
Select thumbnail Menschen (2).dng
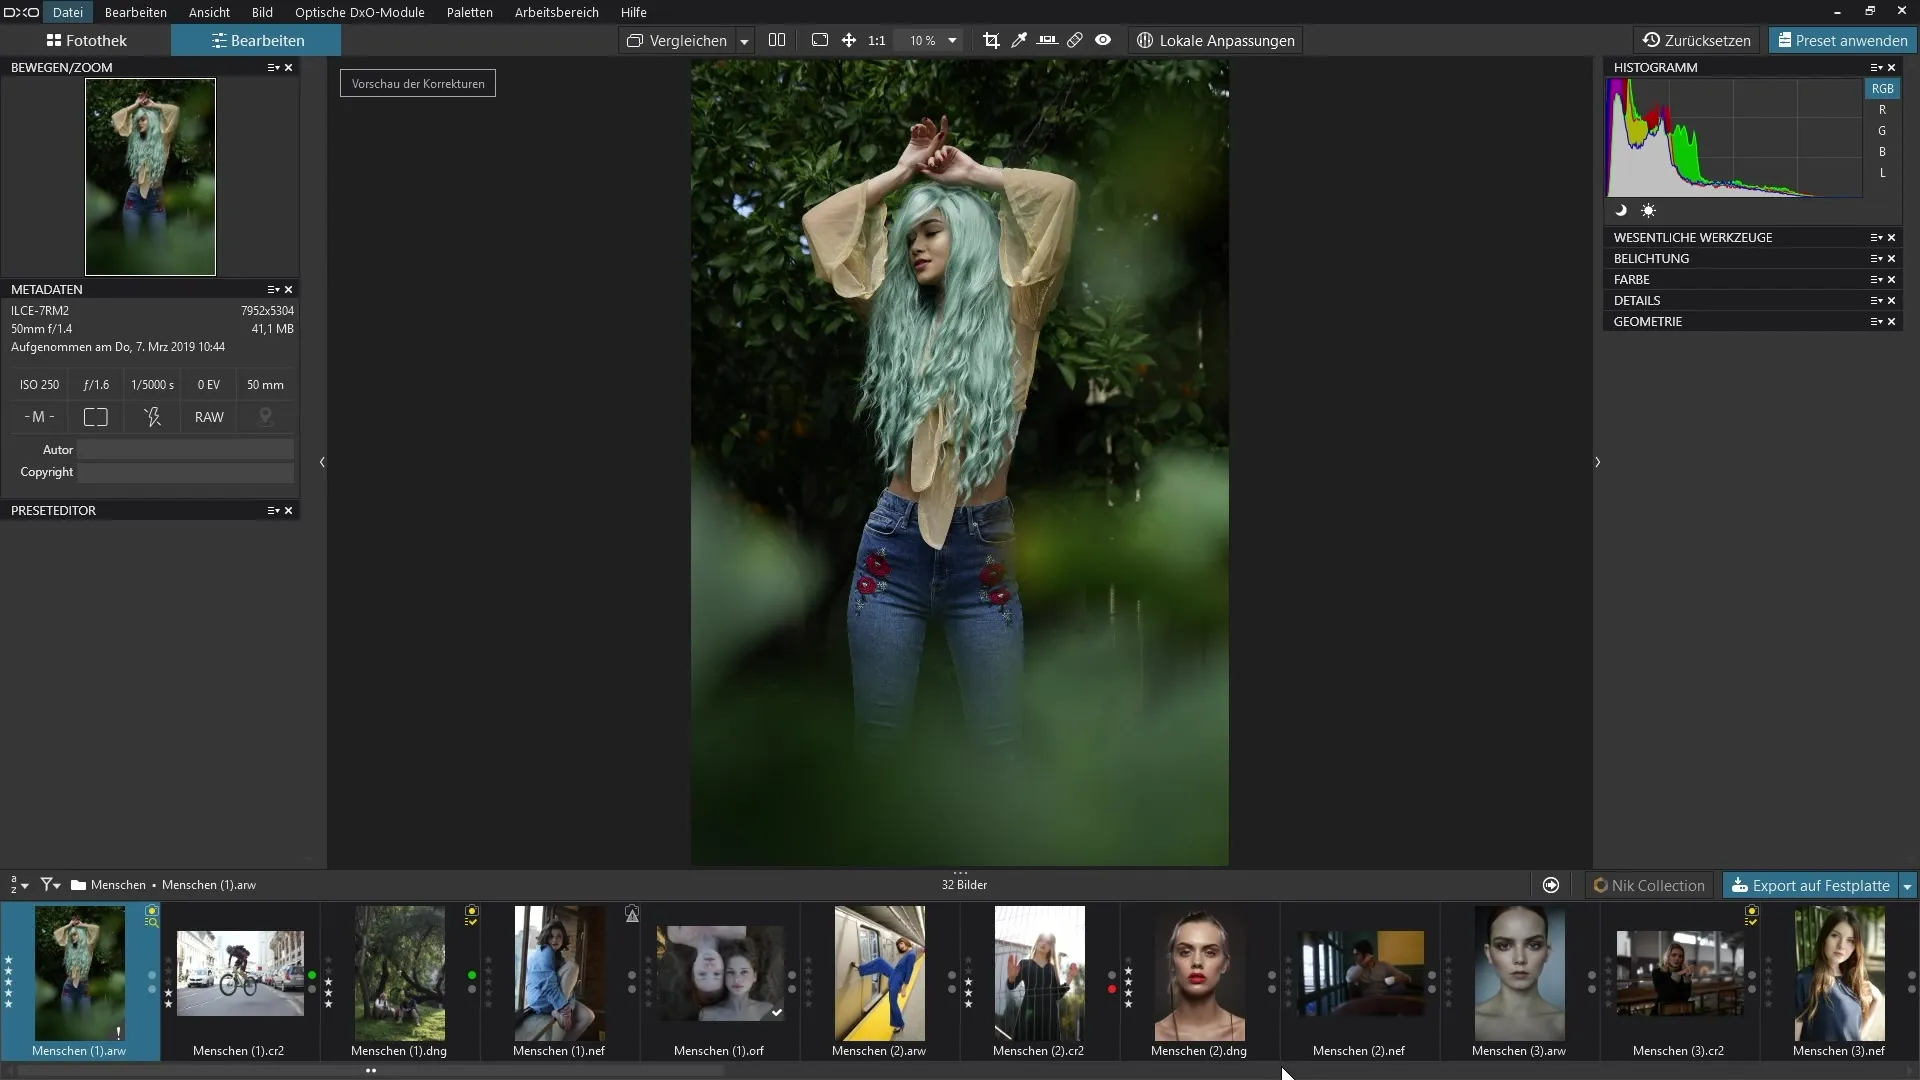1200,973
